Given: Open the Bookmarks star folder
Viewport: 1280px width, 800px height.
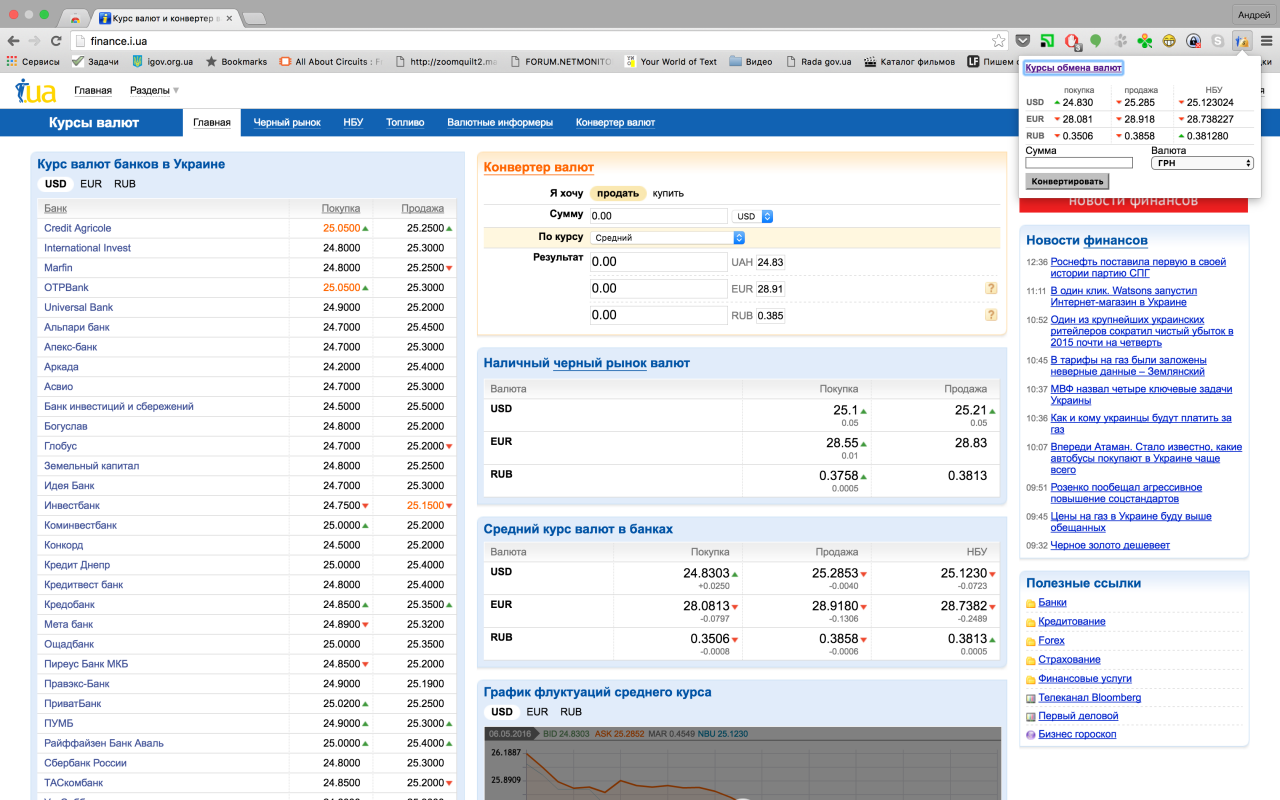Looking at the screenshot, I should tap(237, 62).
